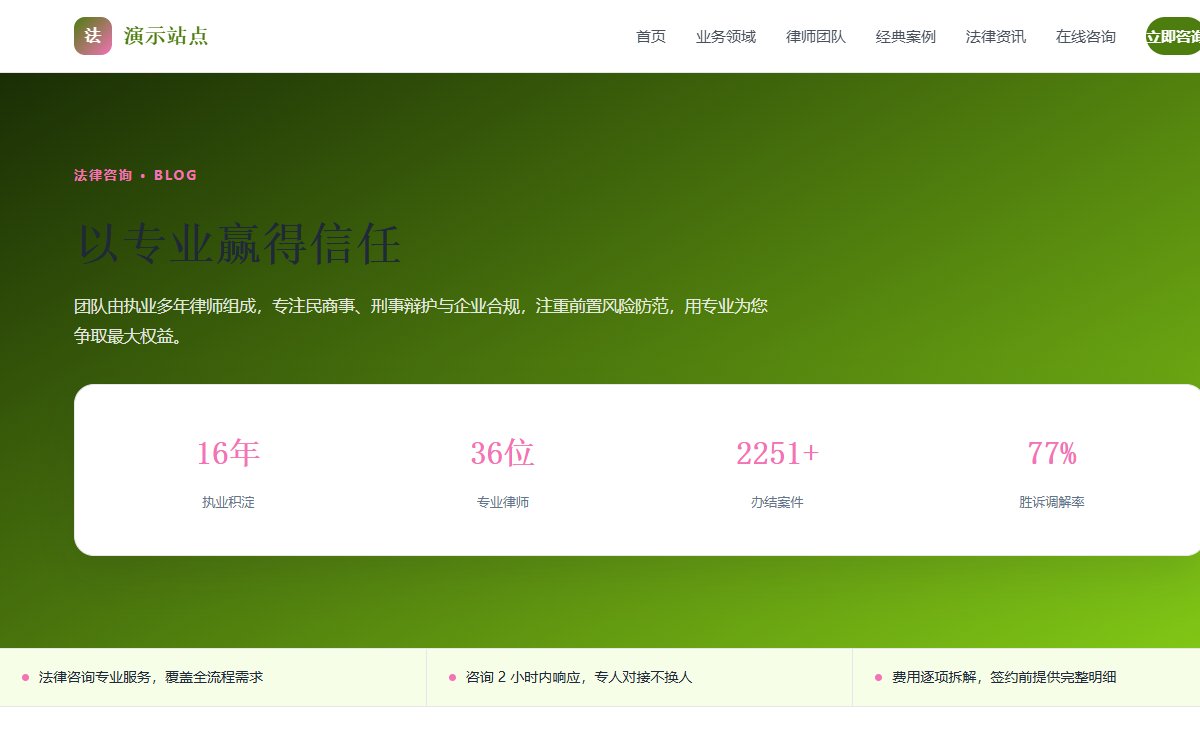Viewport: 1200px width, 750px height.
Task: Select 律师团队 in the navigation
Action: [x=816, y=37]
